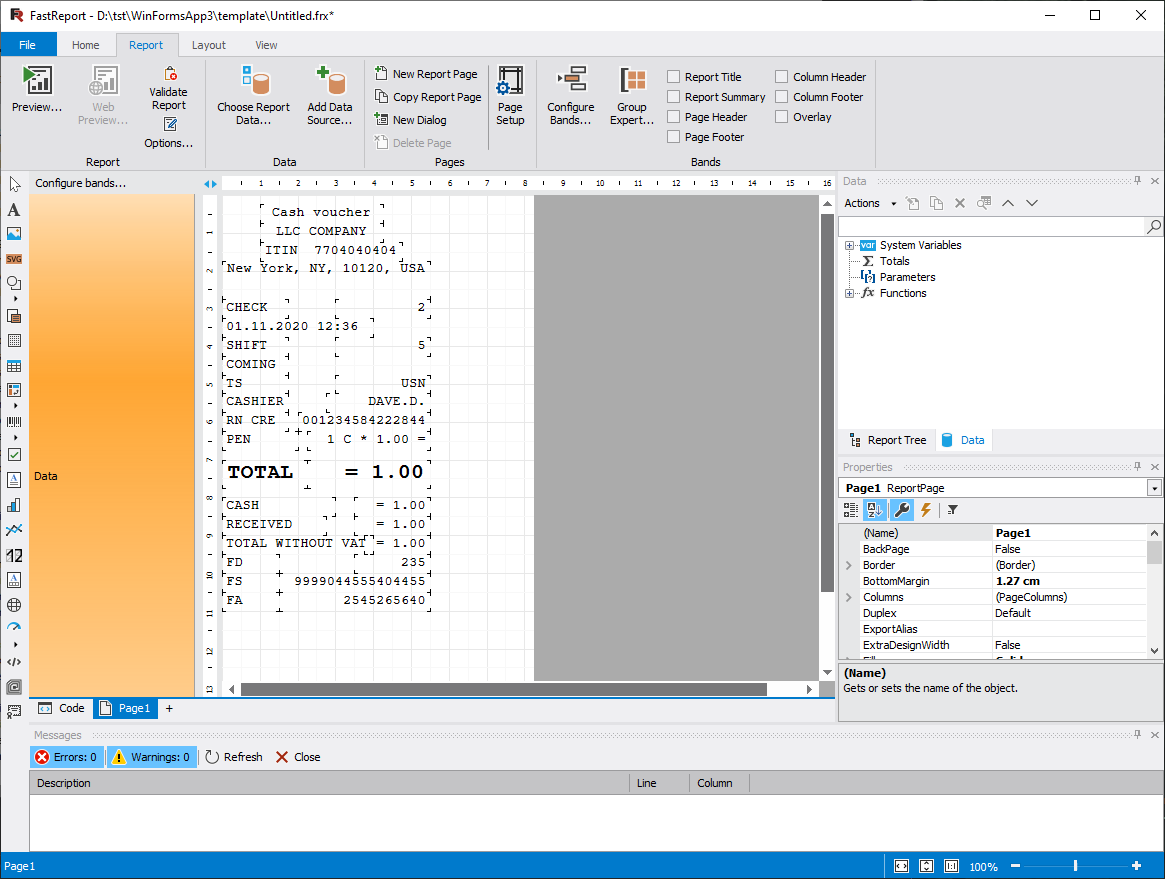Screen dimensions: 1165x879
Task: Click the Validate Report icon
Action: click(170, 74)
